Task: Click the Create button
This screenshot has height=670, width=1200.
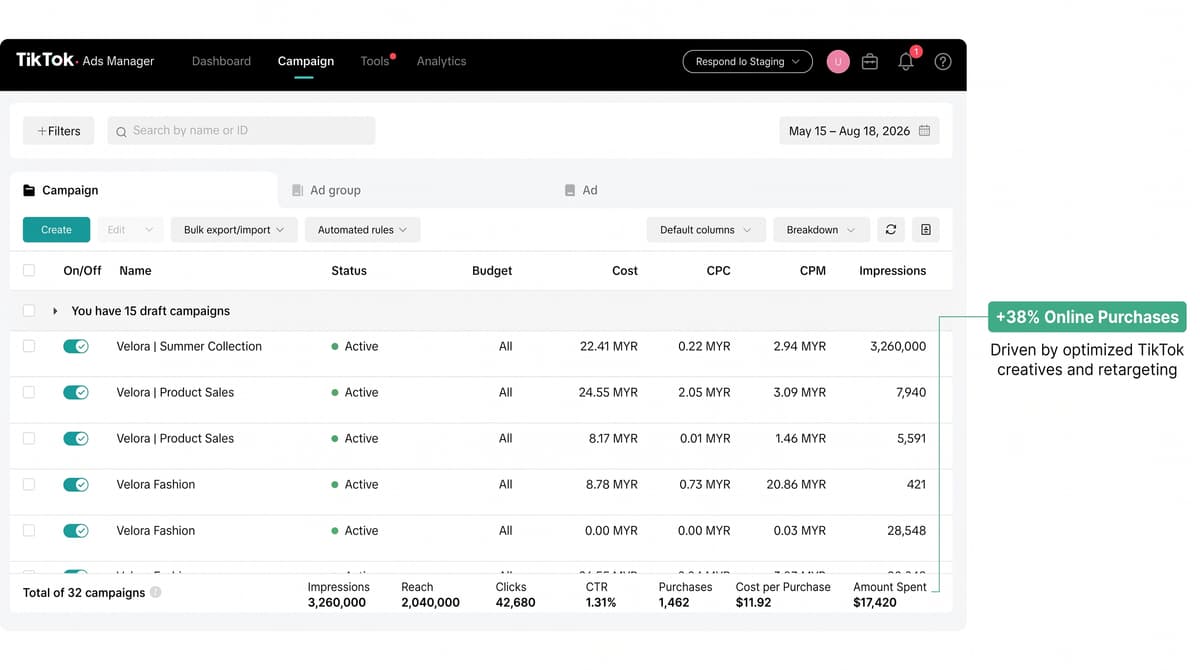Action: tap(56, 230)
